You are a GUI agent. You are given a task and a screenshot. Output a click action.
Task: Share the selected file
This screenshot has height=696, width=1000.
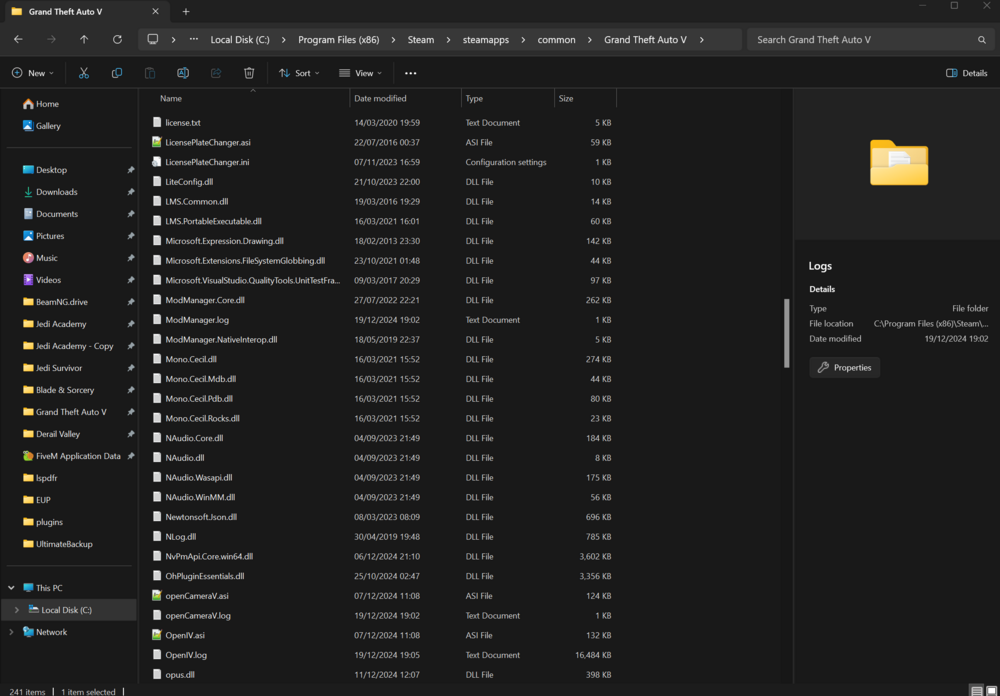pos(216,72)
